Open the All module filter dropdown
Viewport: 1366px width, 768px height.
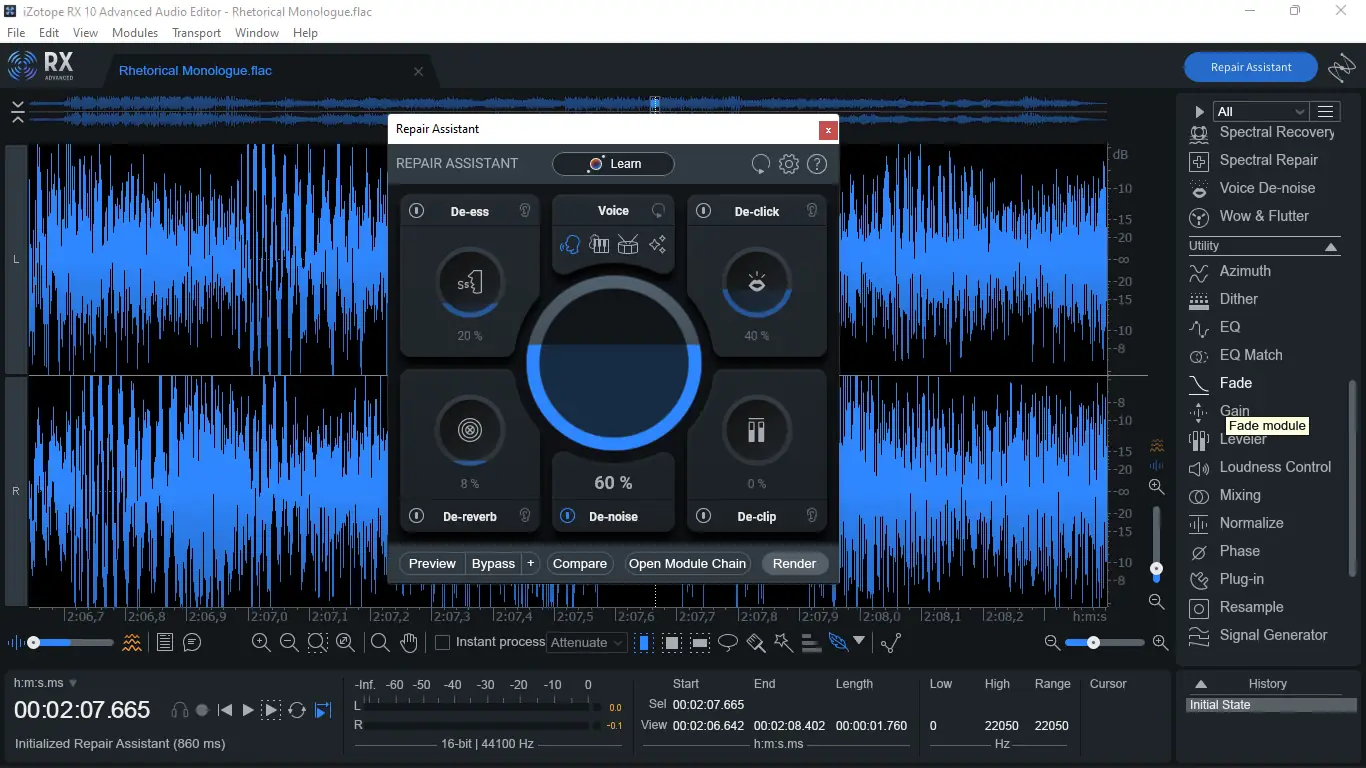(x=1260, y=112)
